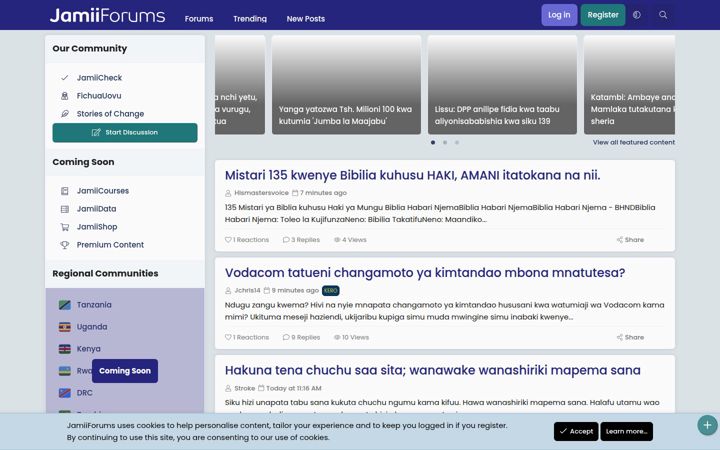Accept the cookie notice
Viewport: 720px width, 450px height.
(576, 431)
